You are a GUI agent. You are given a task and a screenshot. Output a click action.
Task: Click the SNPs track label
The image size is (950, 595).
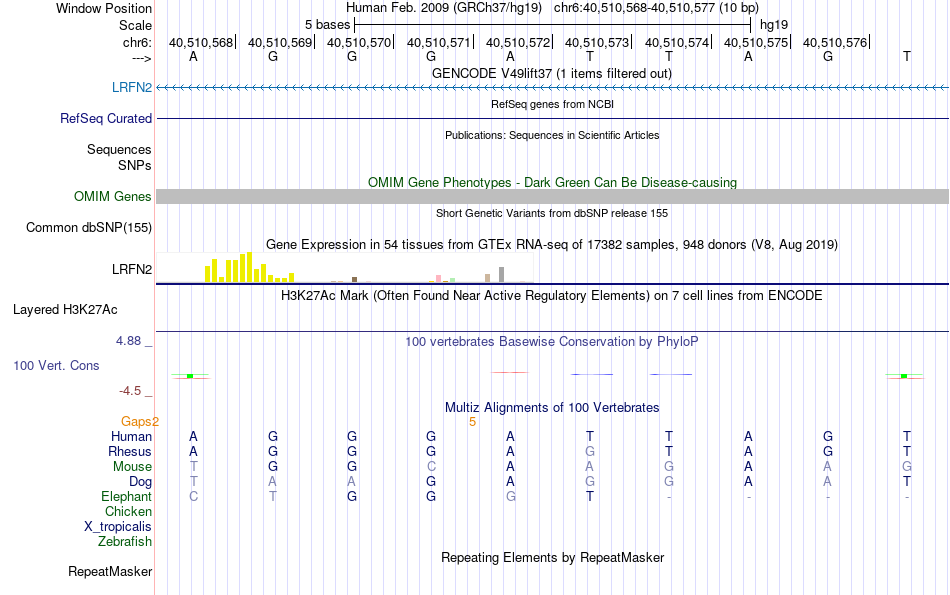click(135, 165)
